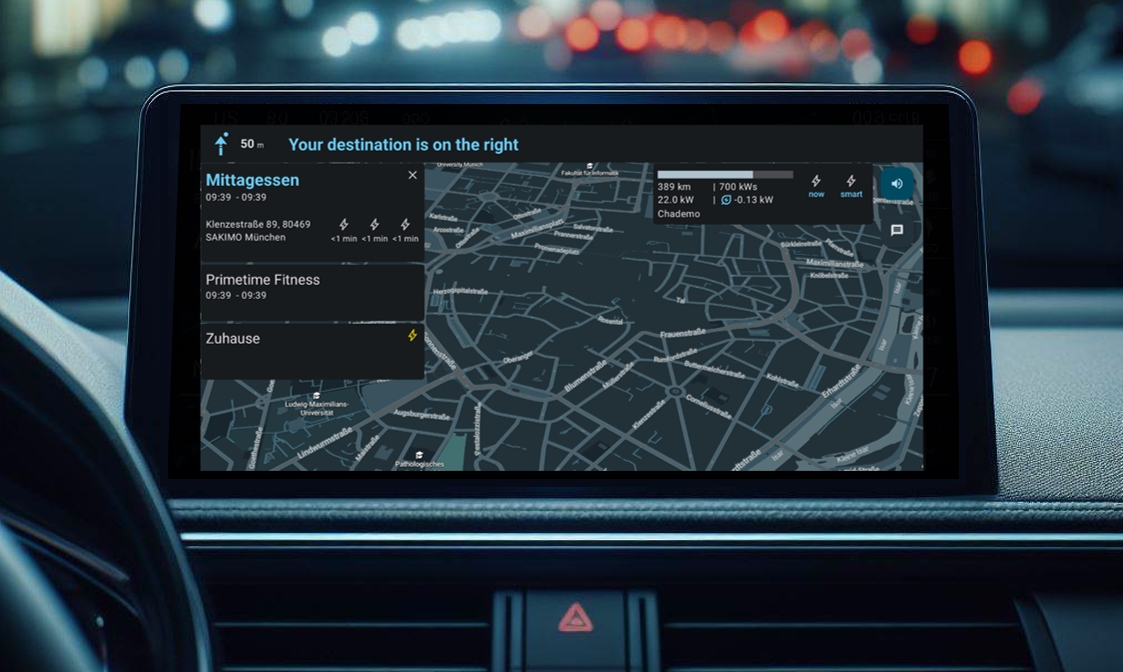
Task: Open the Zuhause destination card
Action: pos(312,351)
